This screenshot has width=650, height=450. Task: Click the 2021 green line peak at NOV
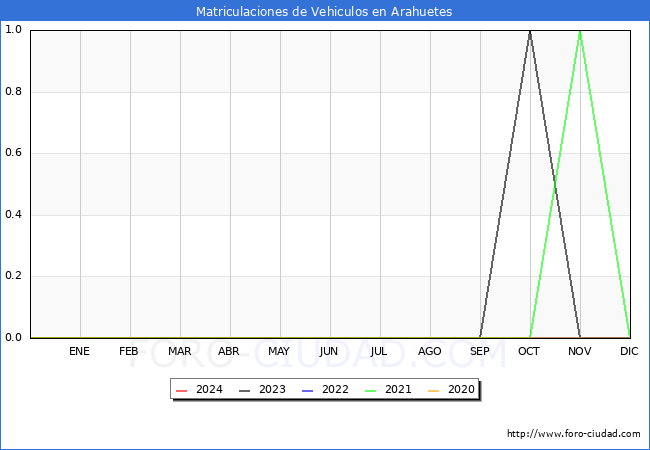[580, 31]
